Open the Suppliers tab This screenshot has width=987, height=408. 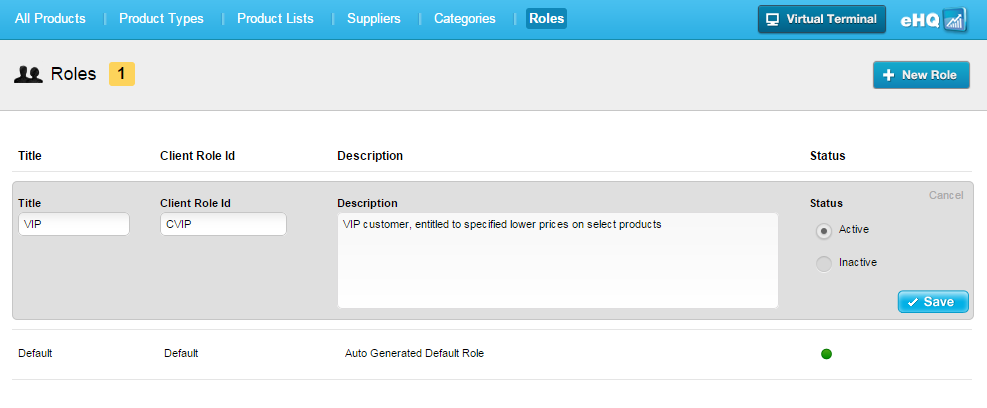pyautogui.click(x=373, y=19)
